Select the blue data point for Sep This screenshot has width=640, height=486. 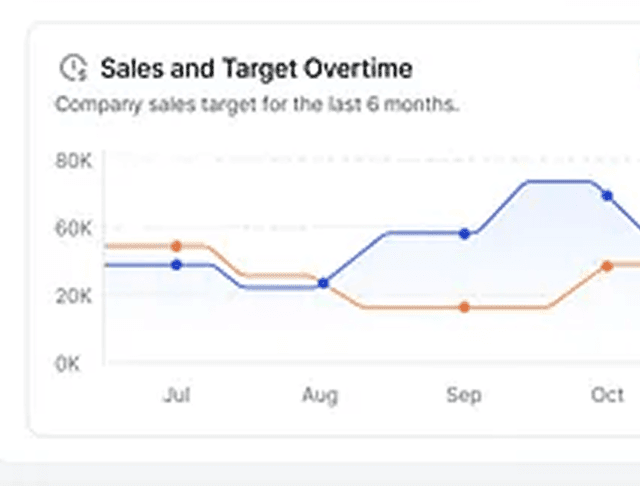click(464, 233)
